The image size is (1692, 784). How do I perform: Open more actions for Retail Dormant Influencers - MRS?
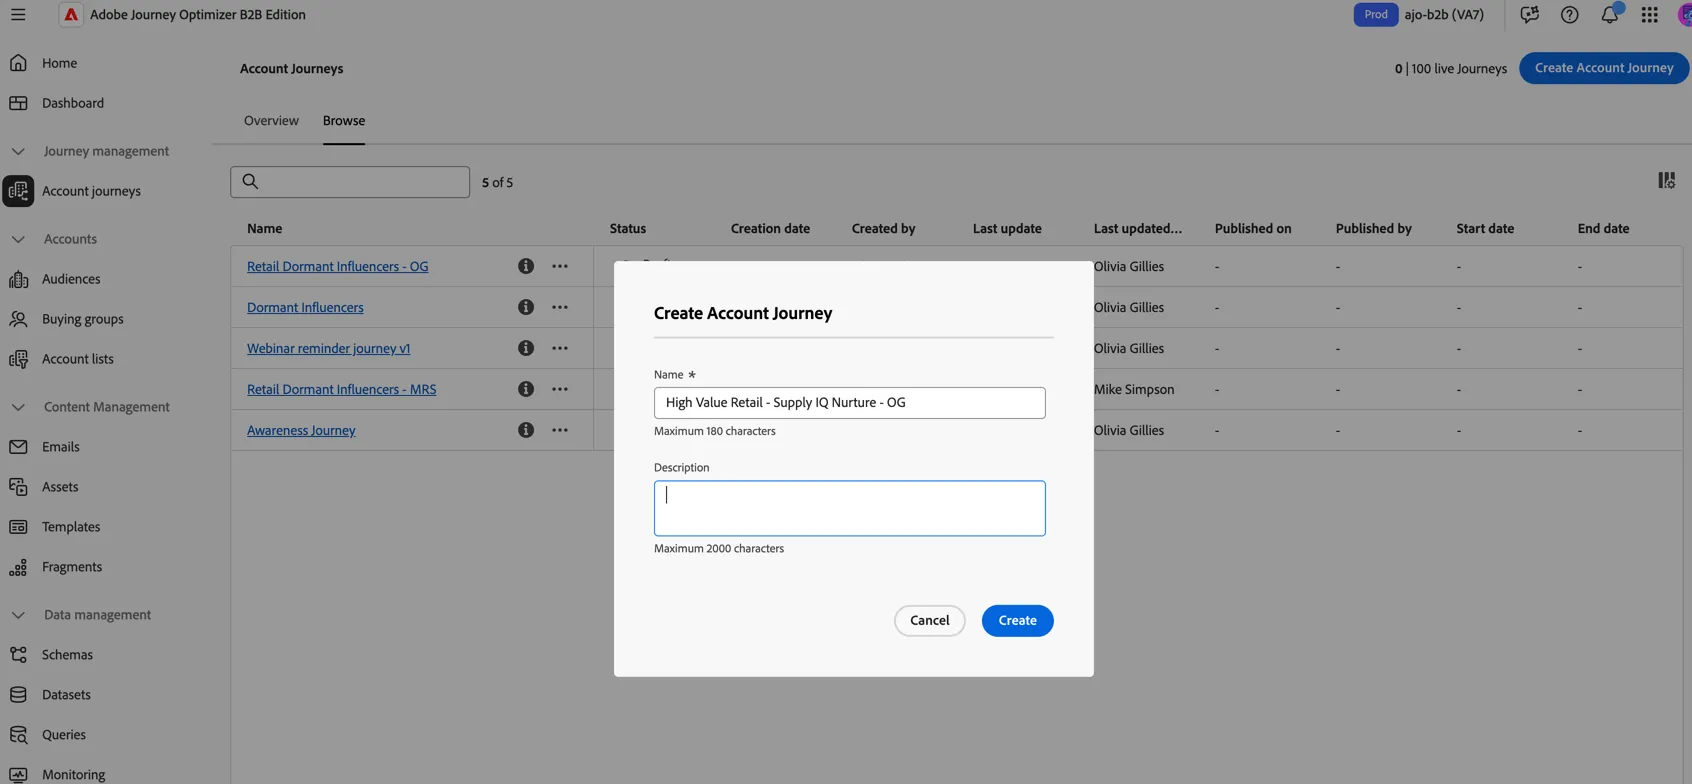pos(560,389)
